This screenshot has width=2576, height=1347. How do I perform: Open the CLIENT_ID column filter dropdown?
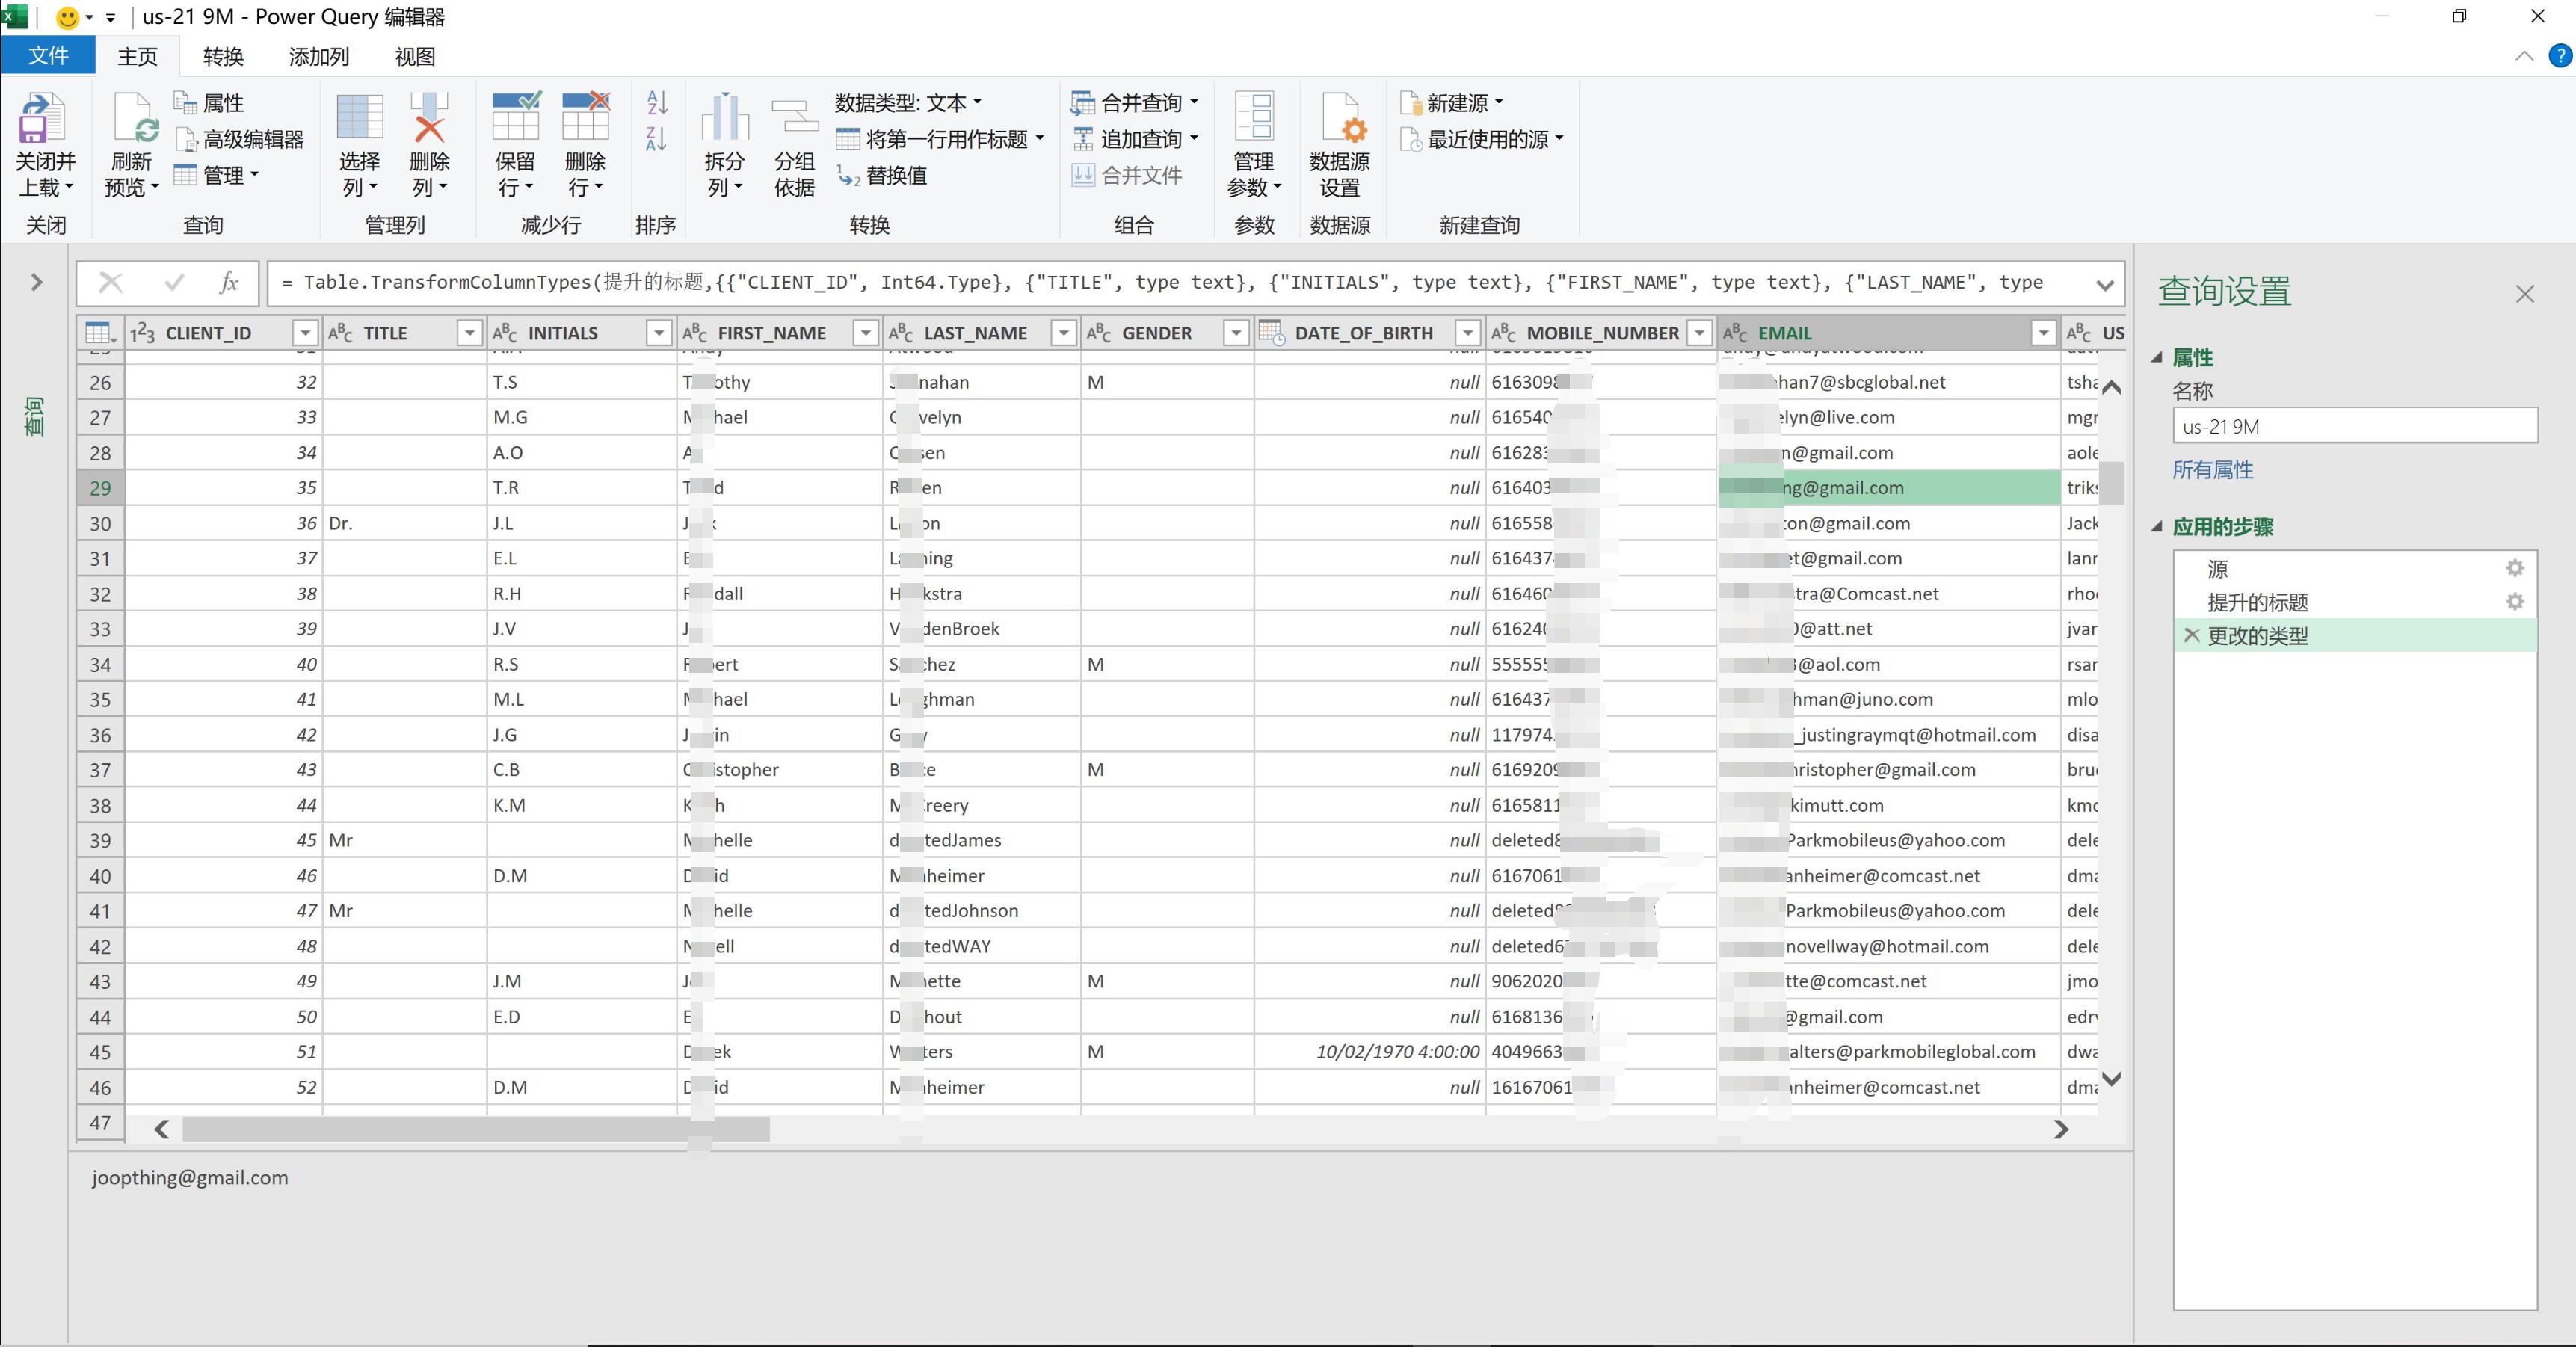tap(305, 333)
